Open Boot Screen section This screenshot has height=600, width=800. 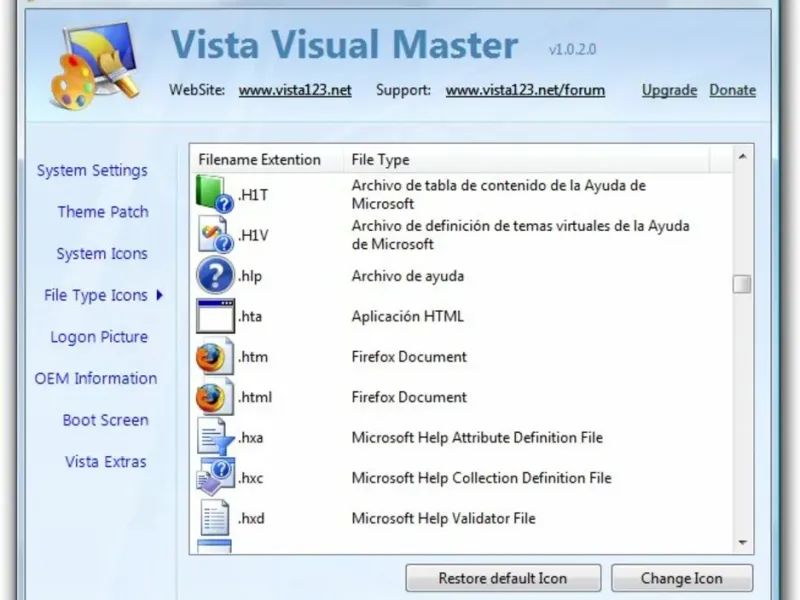click(106, 420)
